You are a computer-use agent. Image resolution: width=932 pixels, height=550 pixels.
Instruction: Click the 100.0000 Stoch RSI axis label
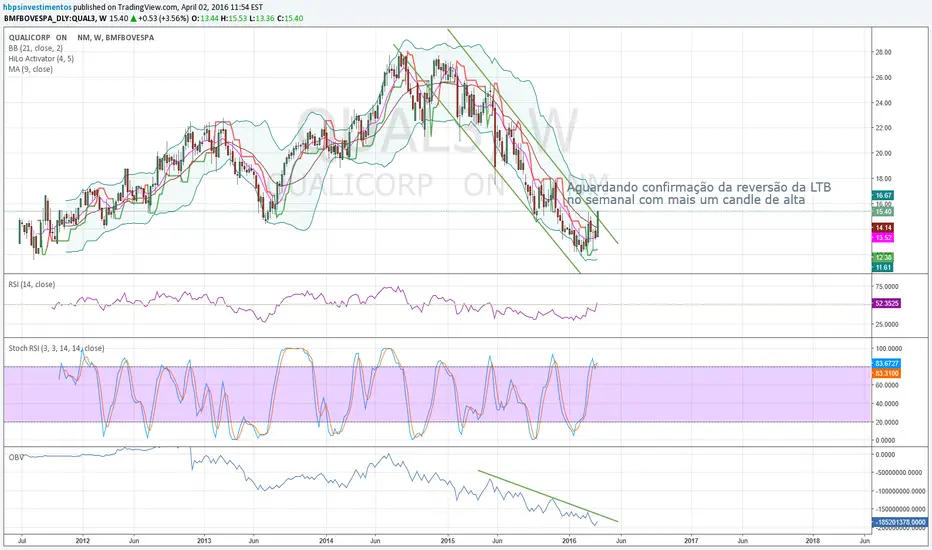pos(887,348)
